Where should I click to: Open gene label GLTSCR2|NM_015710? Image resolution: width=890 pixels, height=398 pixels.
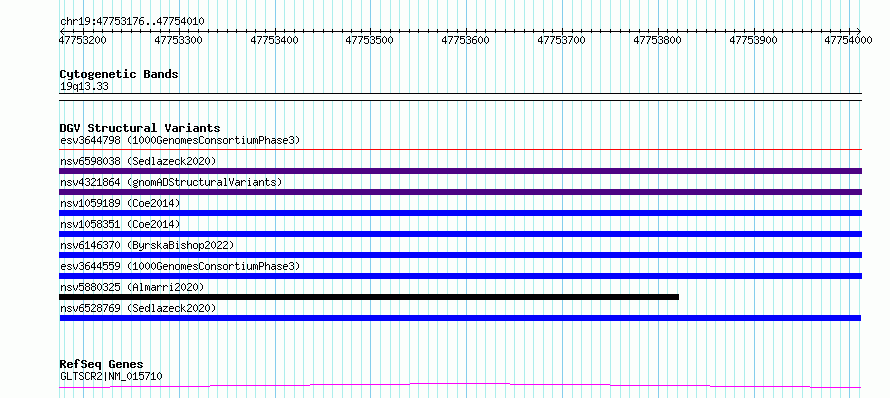[111, 376]
